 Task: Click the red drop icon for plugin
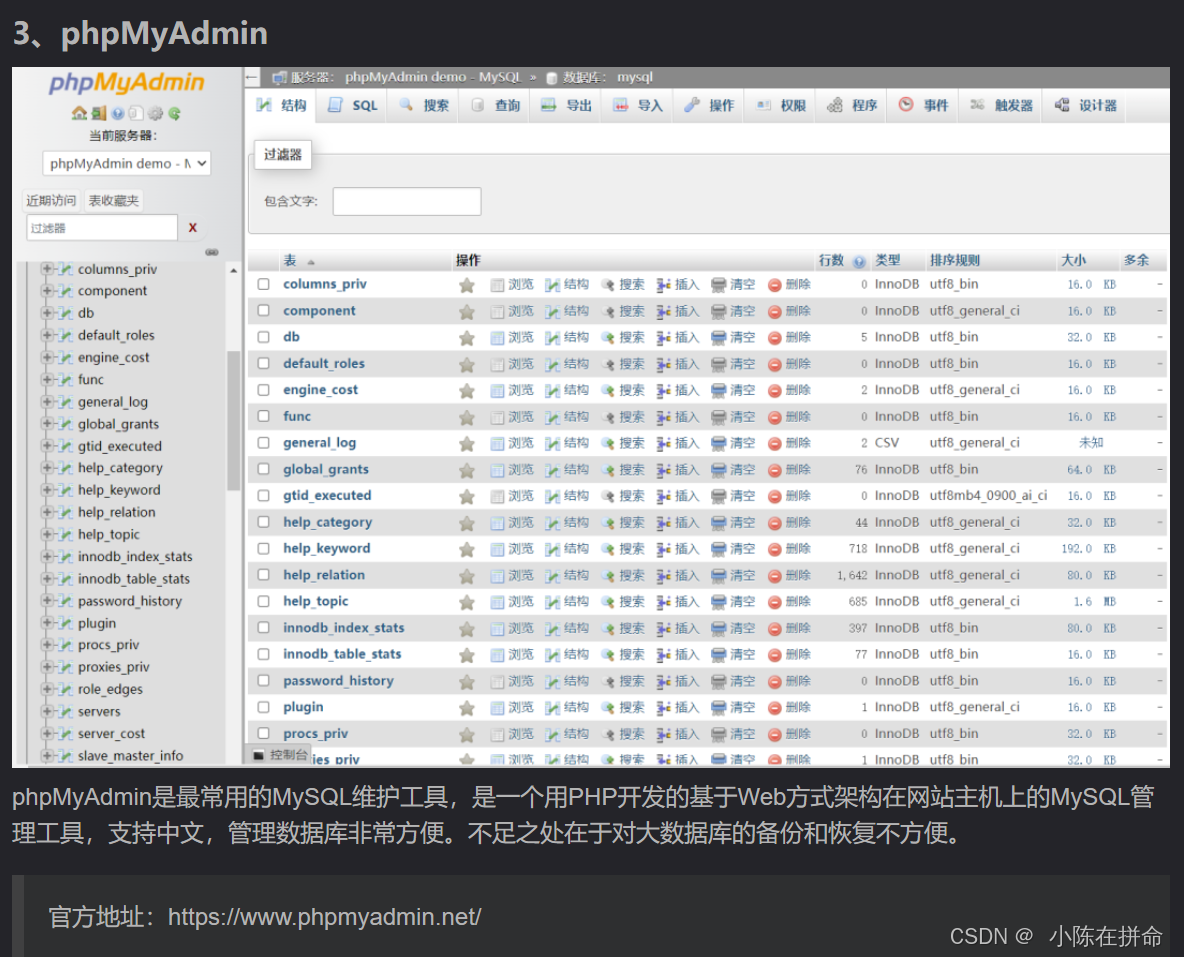[775, 708]
